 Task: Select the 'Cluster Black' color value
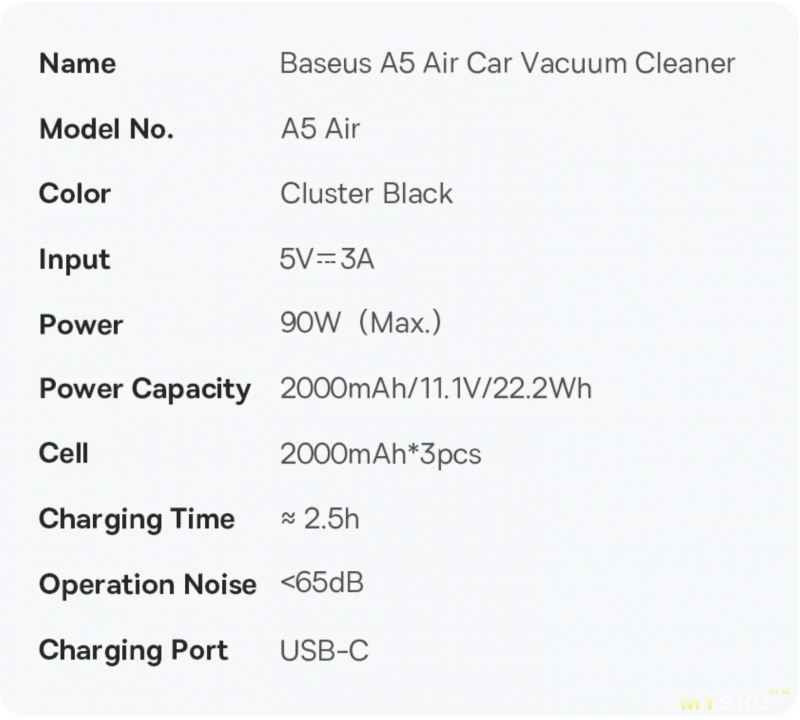coord(366,194)
